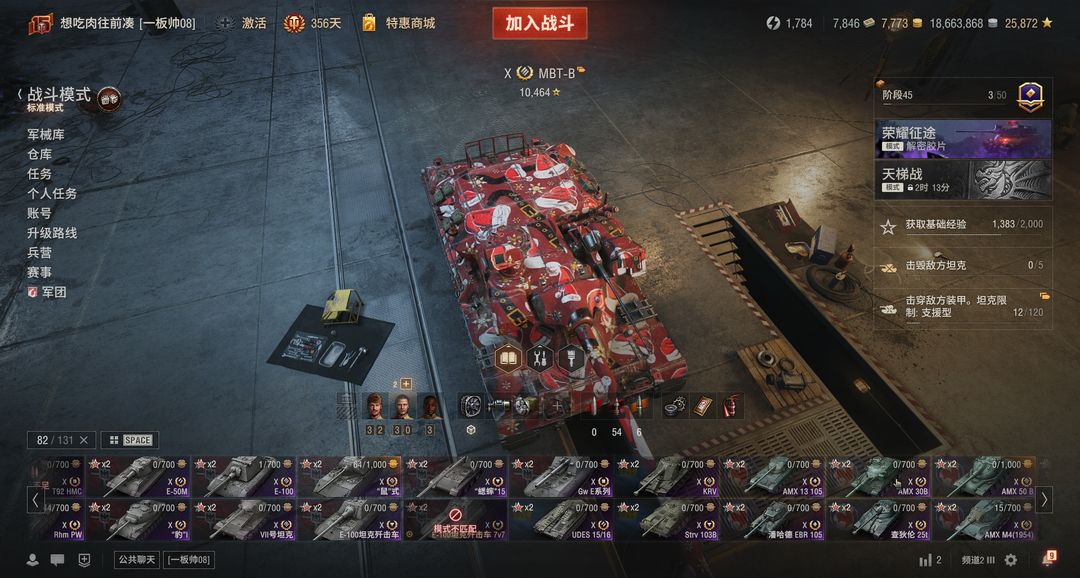Open the wrench maintenance hexagon icon
The height and width of the screenshot is (578, 1080).
[539, 358]
